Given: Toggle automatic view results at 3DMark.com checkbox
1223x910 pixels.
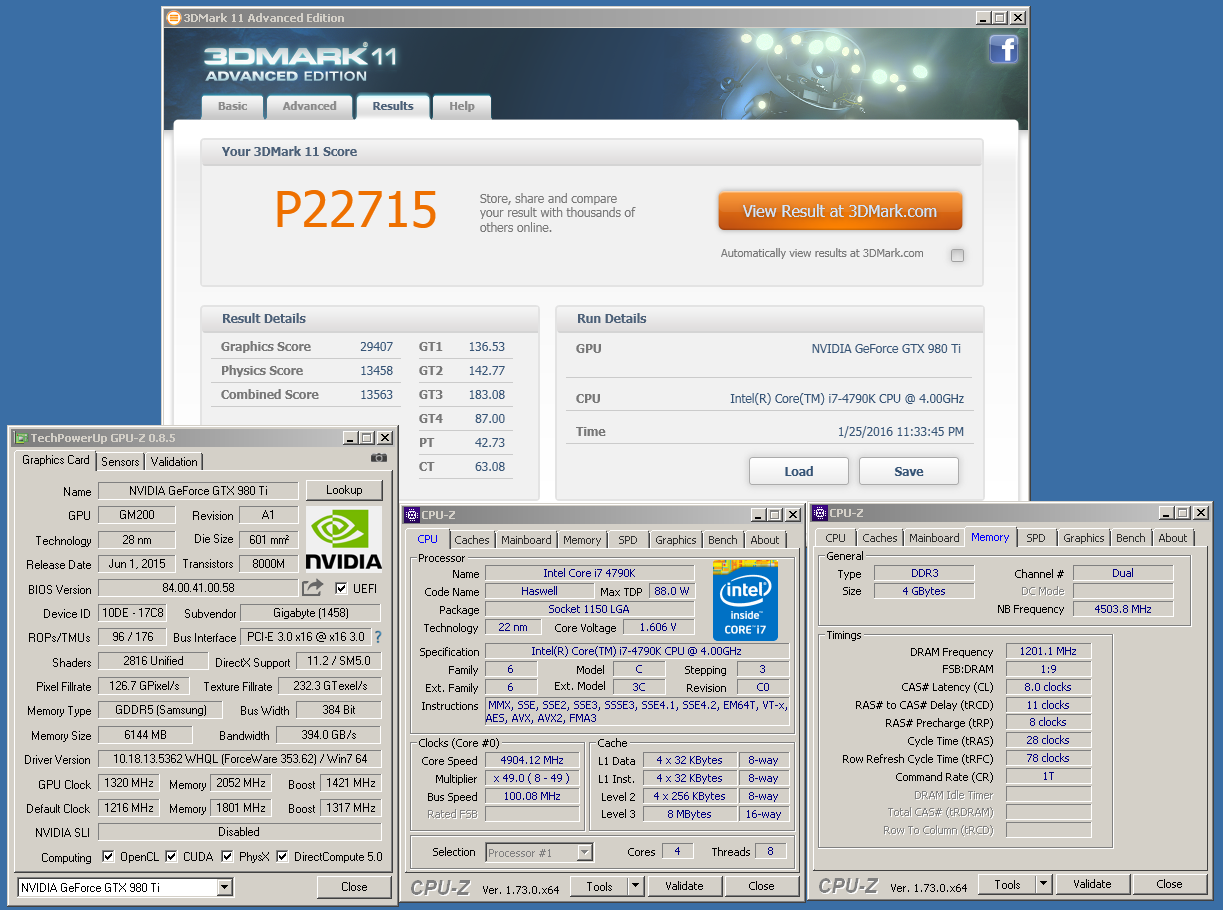Looking at the screenshot, I should click(957, 255).
